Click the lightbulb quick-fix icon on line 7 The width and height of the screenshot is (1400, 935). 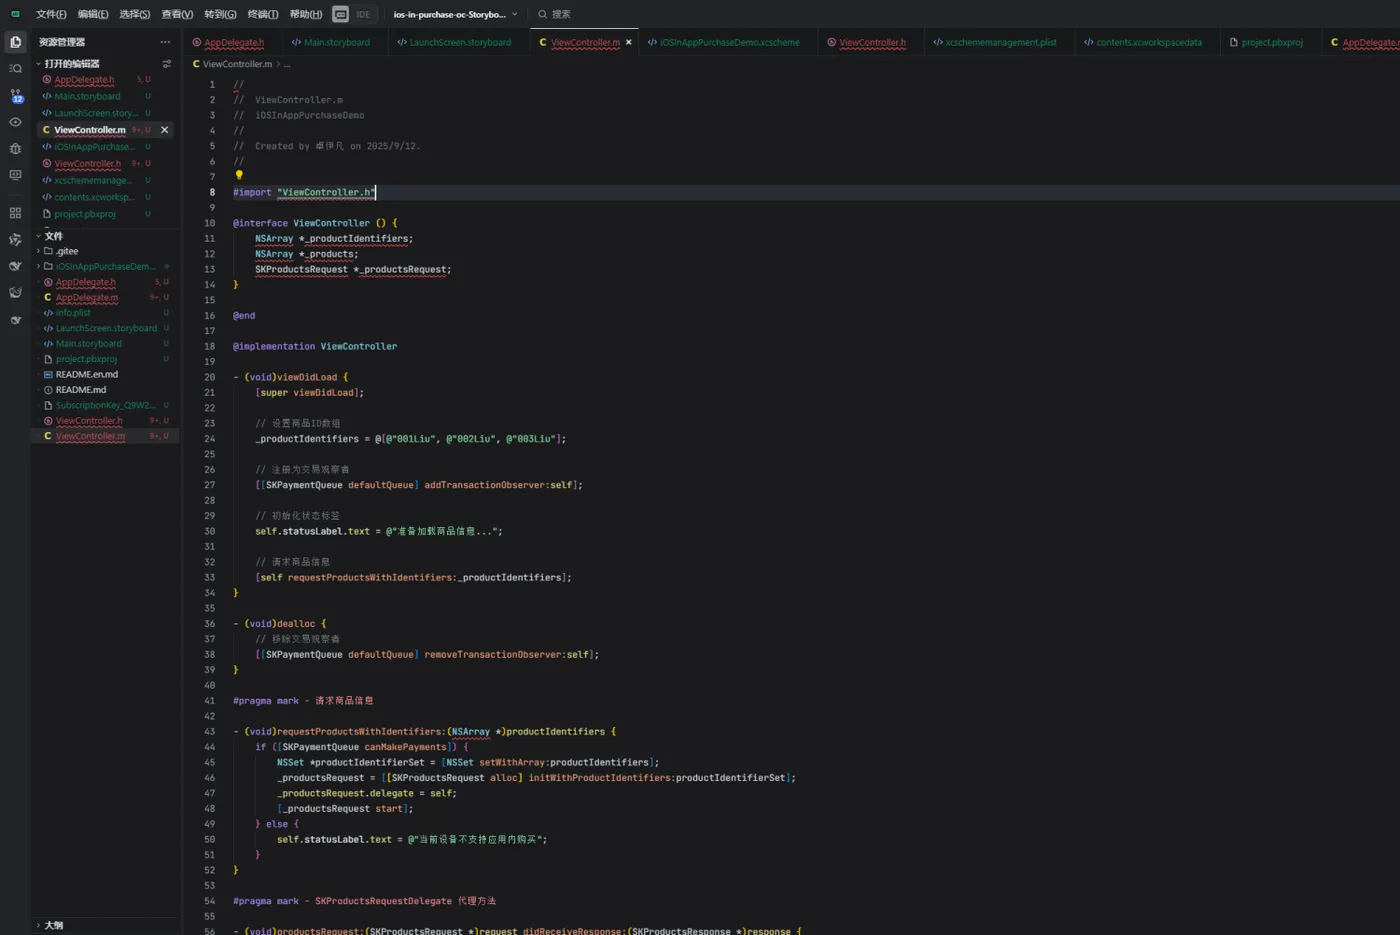239,176
